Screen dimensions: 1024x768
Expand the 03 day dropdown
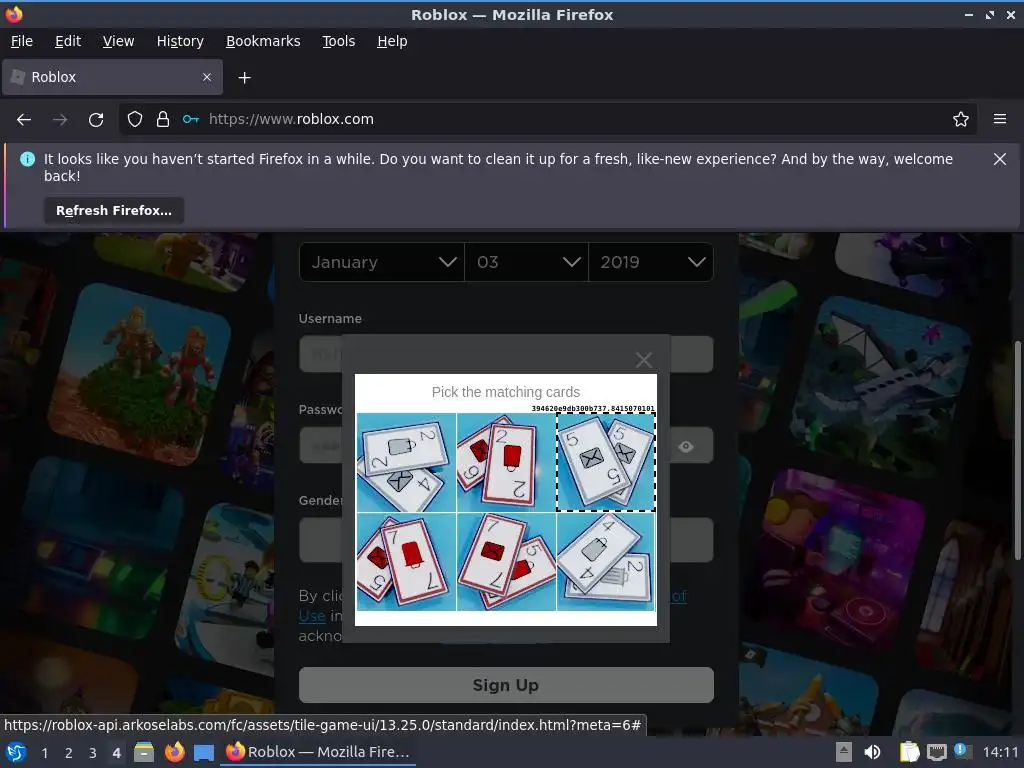(526, 262)
